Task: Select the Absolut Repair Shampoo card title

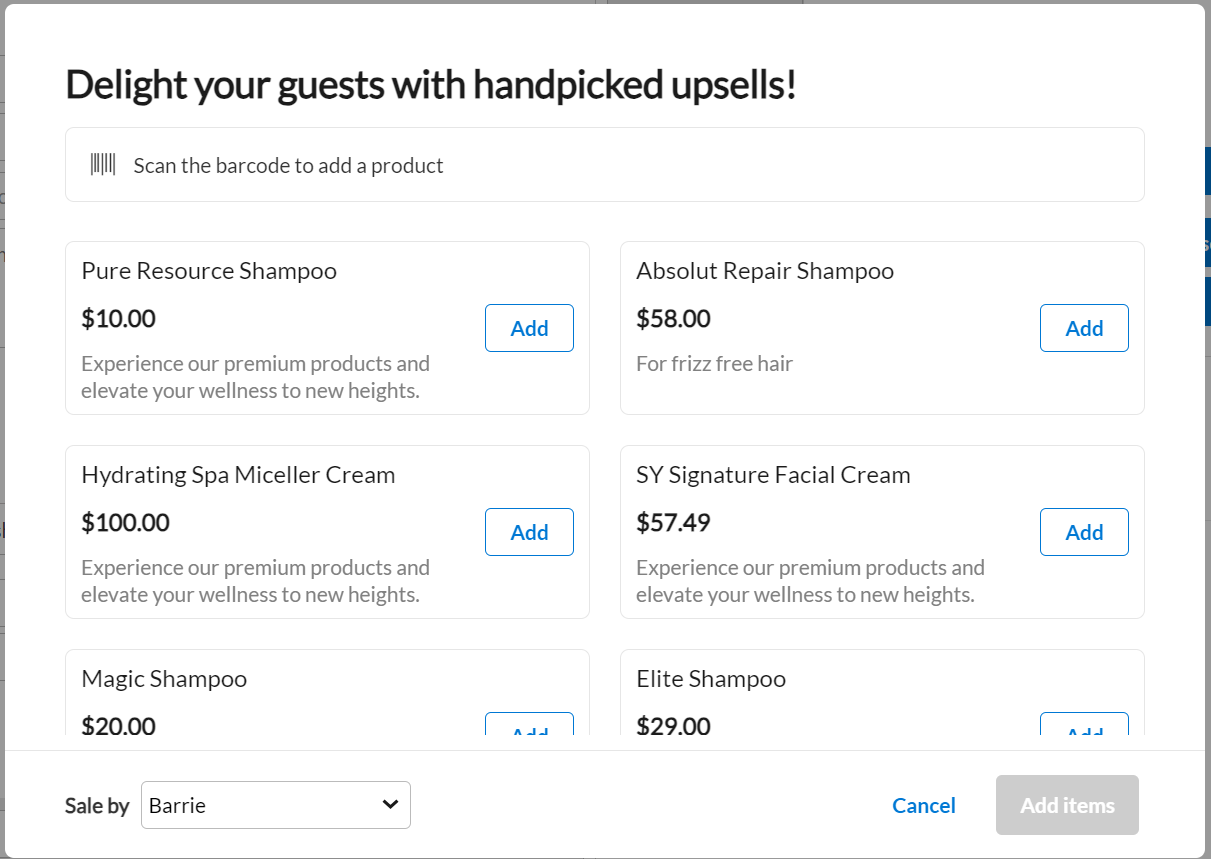Action: coord(765,271)
